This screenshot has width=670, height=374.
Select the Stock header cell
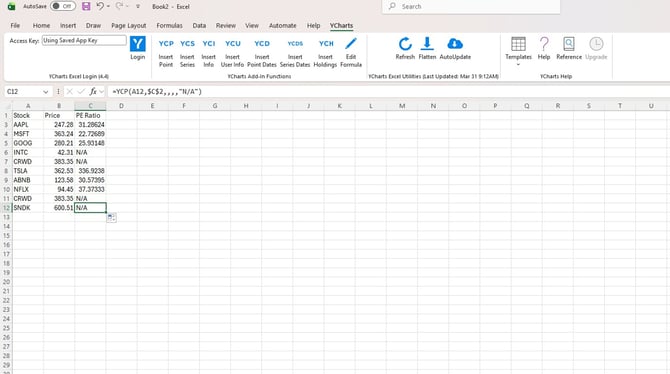pyautogui.click(x=28, y=115)
